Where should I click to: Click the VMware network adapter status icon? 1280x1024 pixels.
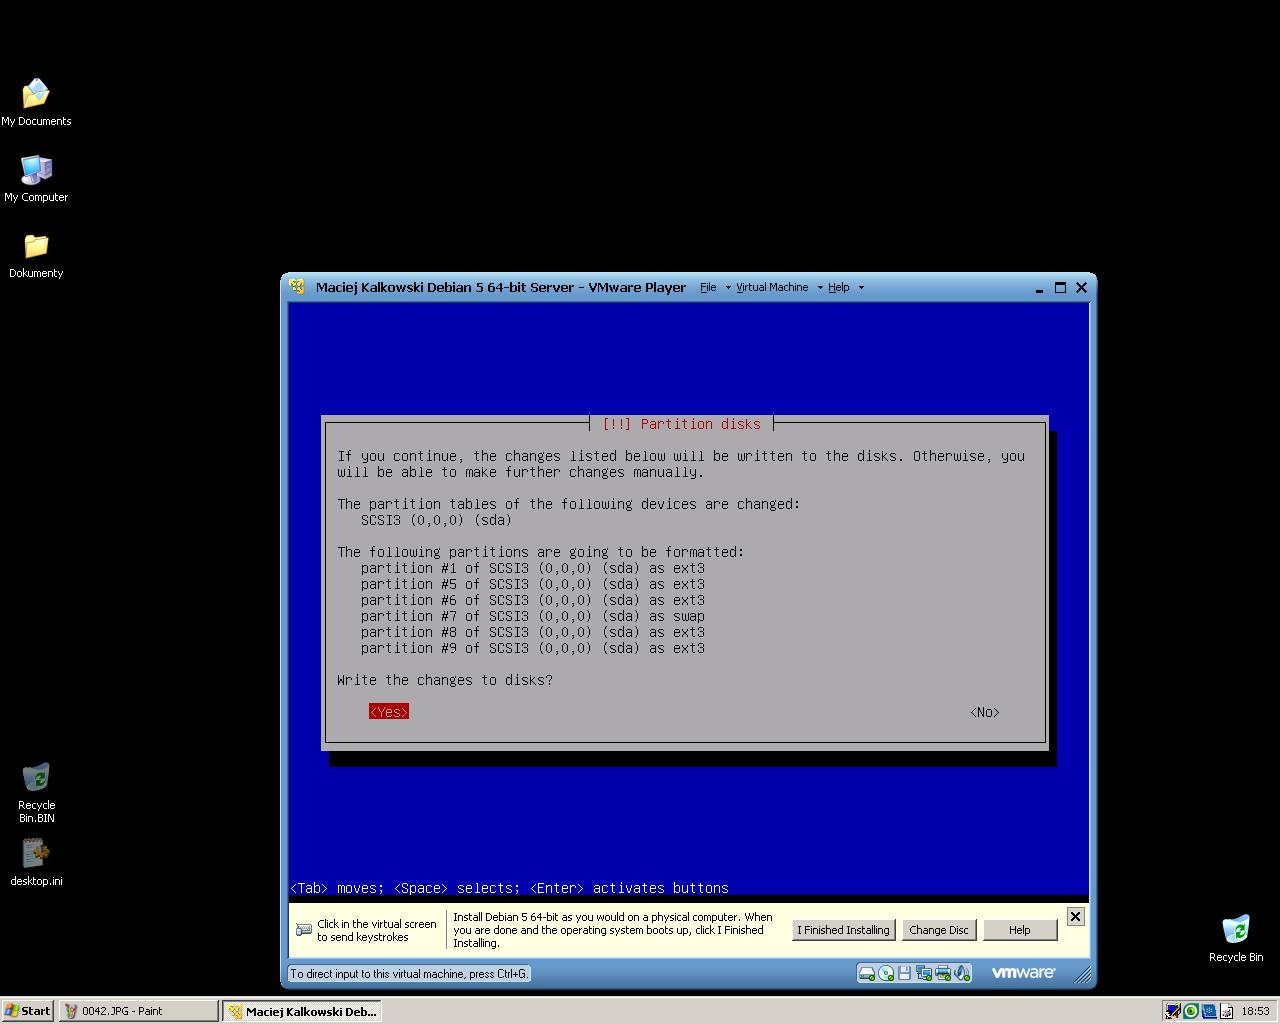923,973
